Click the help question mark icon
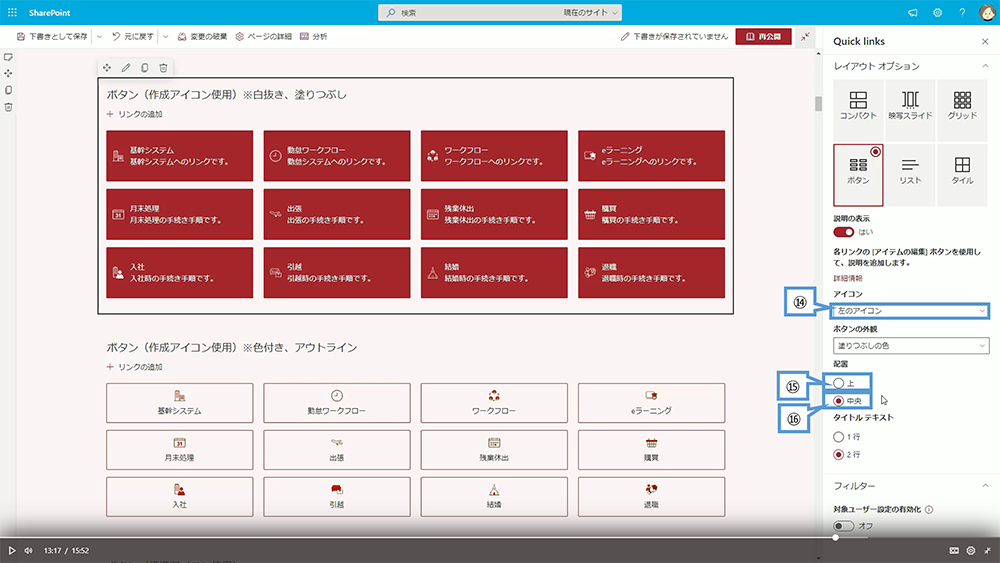1000x563 pixels. 962,13
